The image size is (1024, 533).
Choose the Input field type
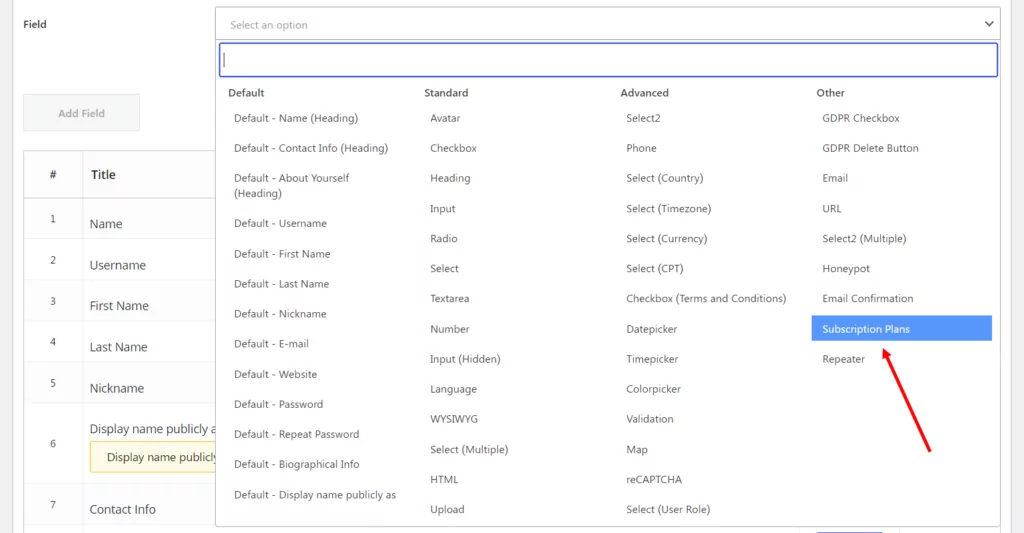coord(443,209)
